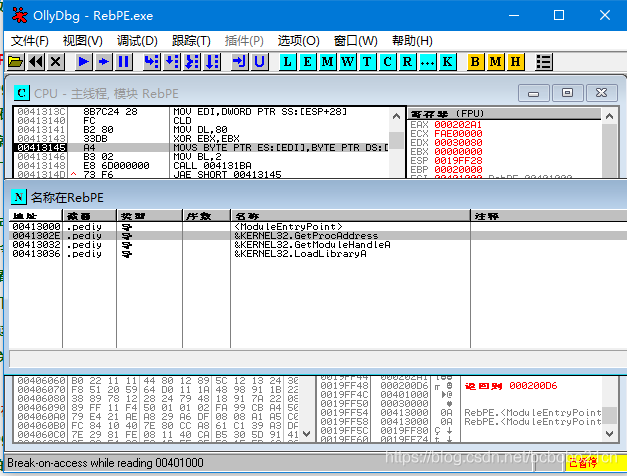This screenshot has width=627, height=476.
Task: Click the 注释 column header in names window
Action: 549,216
